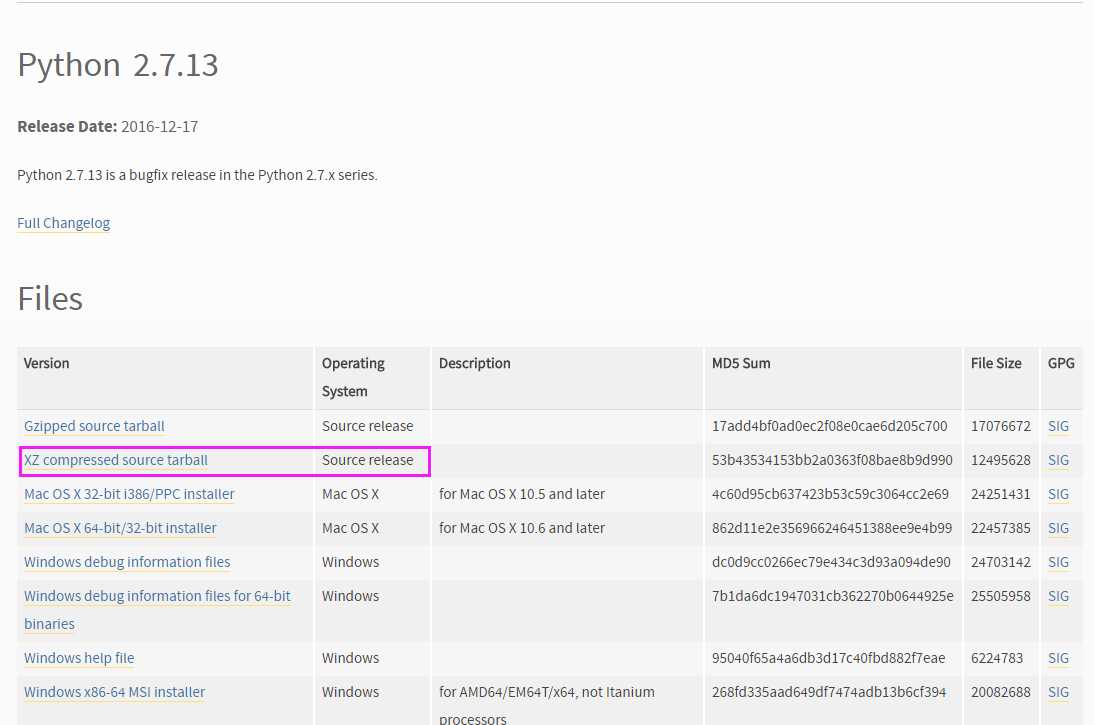This screenshot has height=725, width=1094.
Task: Open SIG link for Mac 64-bit/32-bit installer
Action: [x=1058, y=528]
